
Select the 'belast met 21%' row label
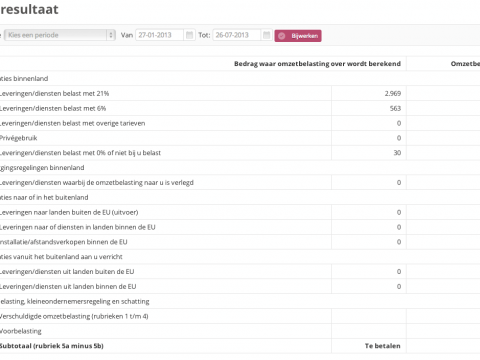[x=55, y=93]
